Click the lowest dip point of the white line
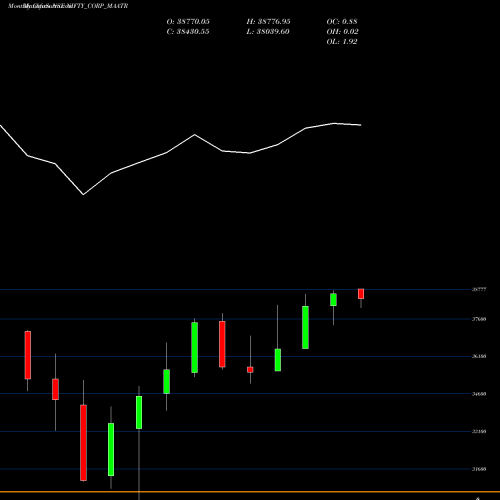 (x=83, y=194)
